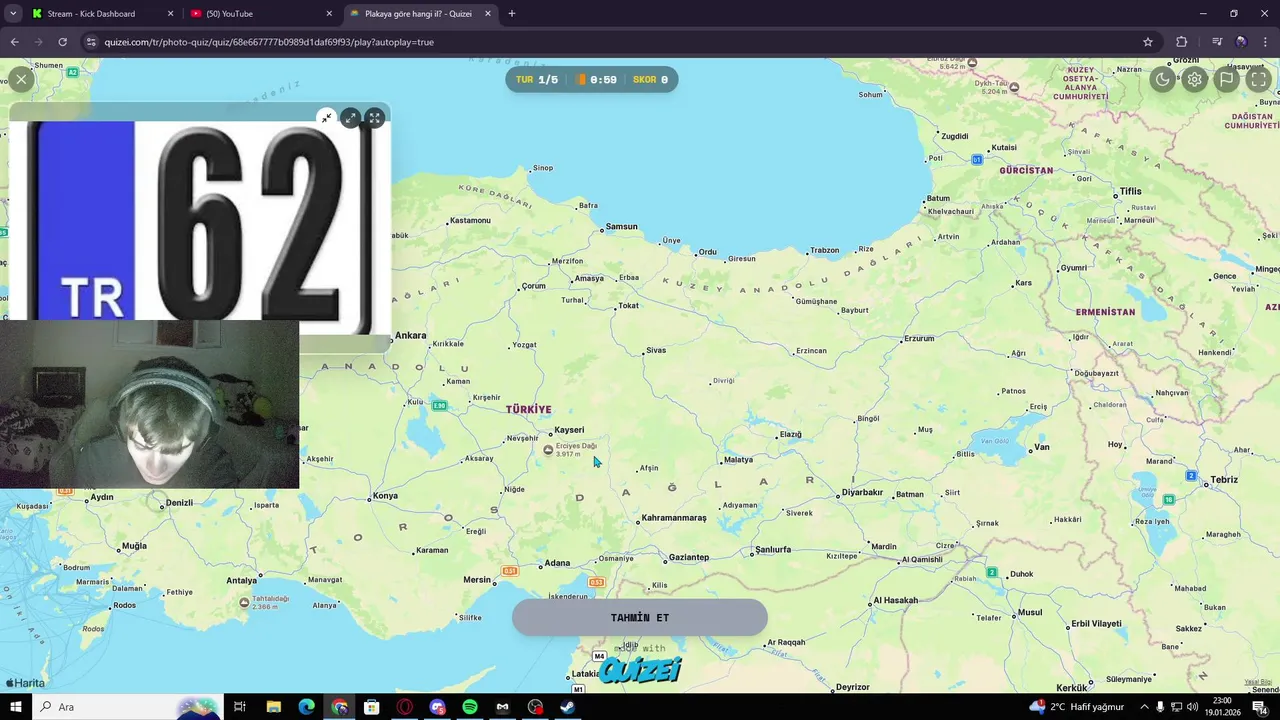The width and height of the screenshot is (1280, 720).
Task: Close the YouTube tab
Action: tap(329, 14)
